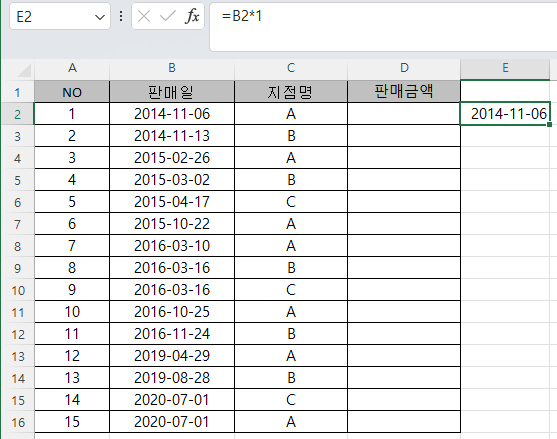
Task: Click the Insert Function fx icon
Action: click(x=192, y=16)
